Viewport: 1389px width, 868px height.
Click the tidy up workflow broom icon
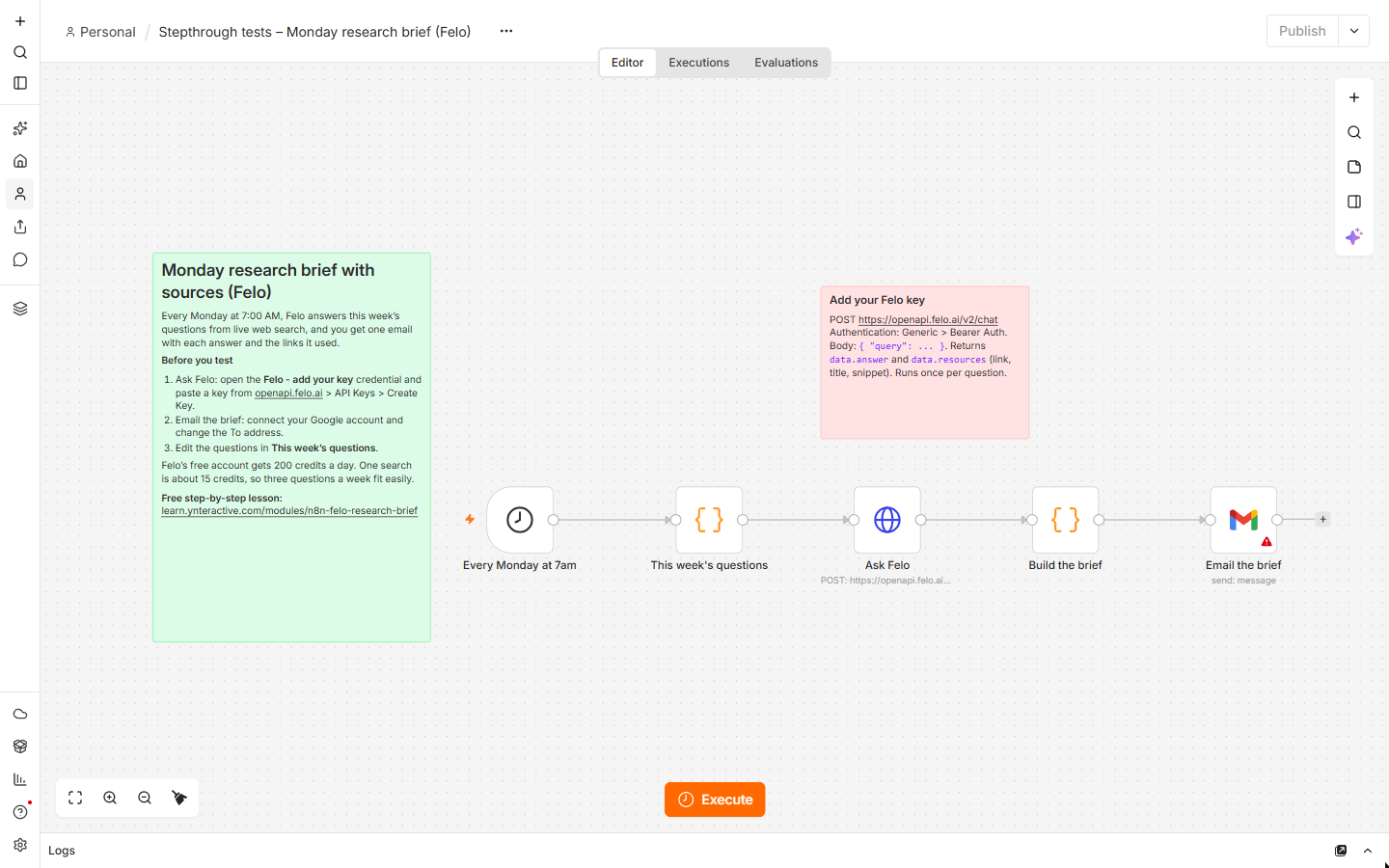(x=180, y=798)
